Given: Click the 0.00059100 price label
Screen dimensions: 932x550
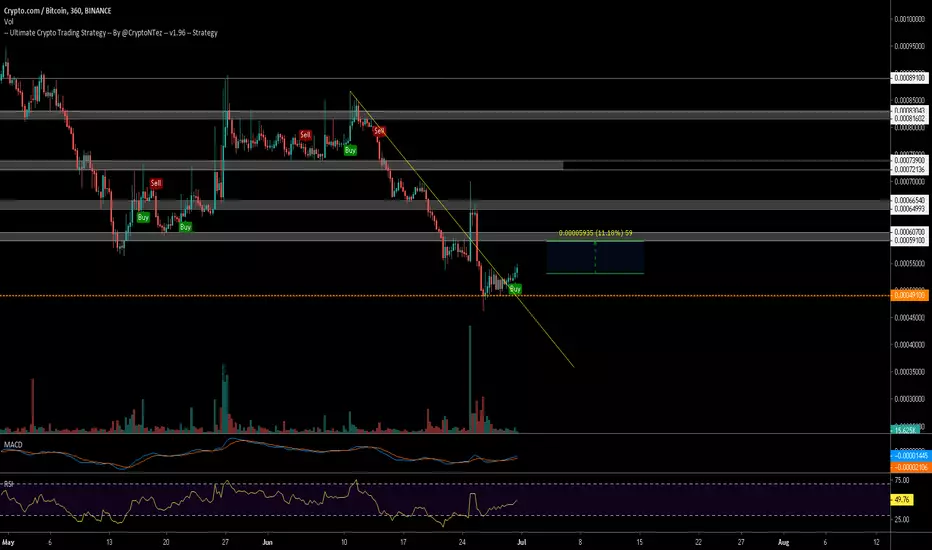Looking at the screenshot, I should coord(910,241).
